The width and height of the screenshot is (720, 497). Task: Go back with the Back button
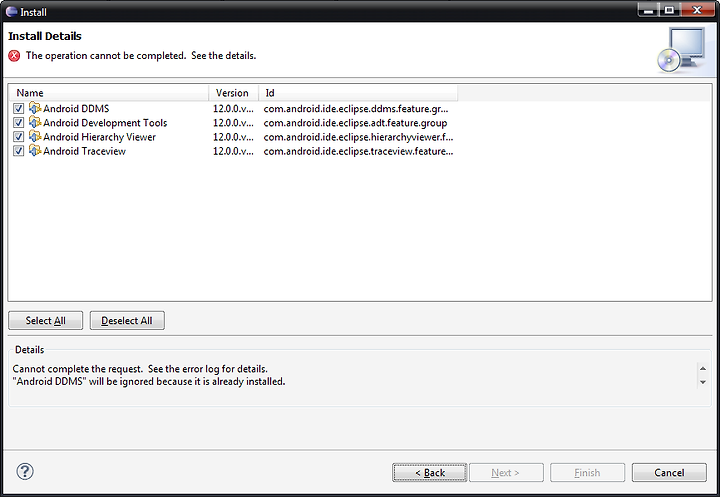click(x=430, y=473)
